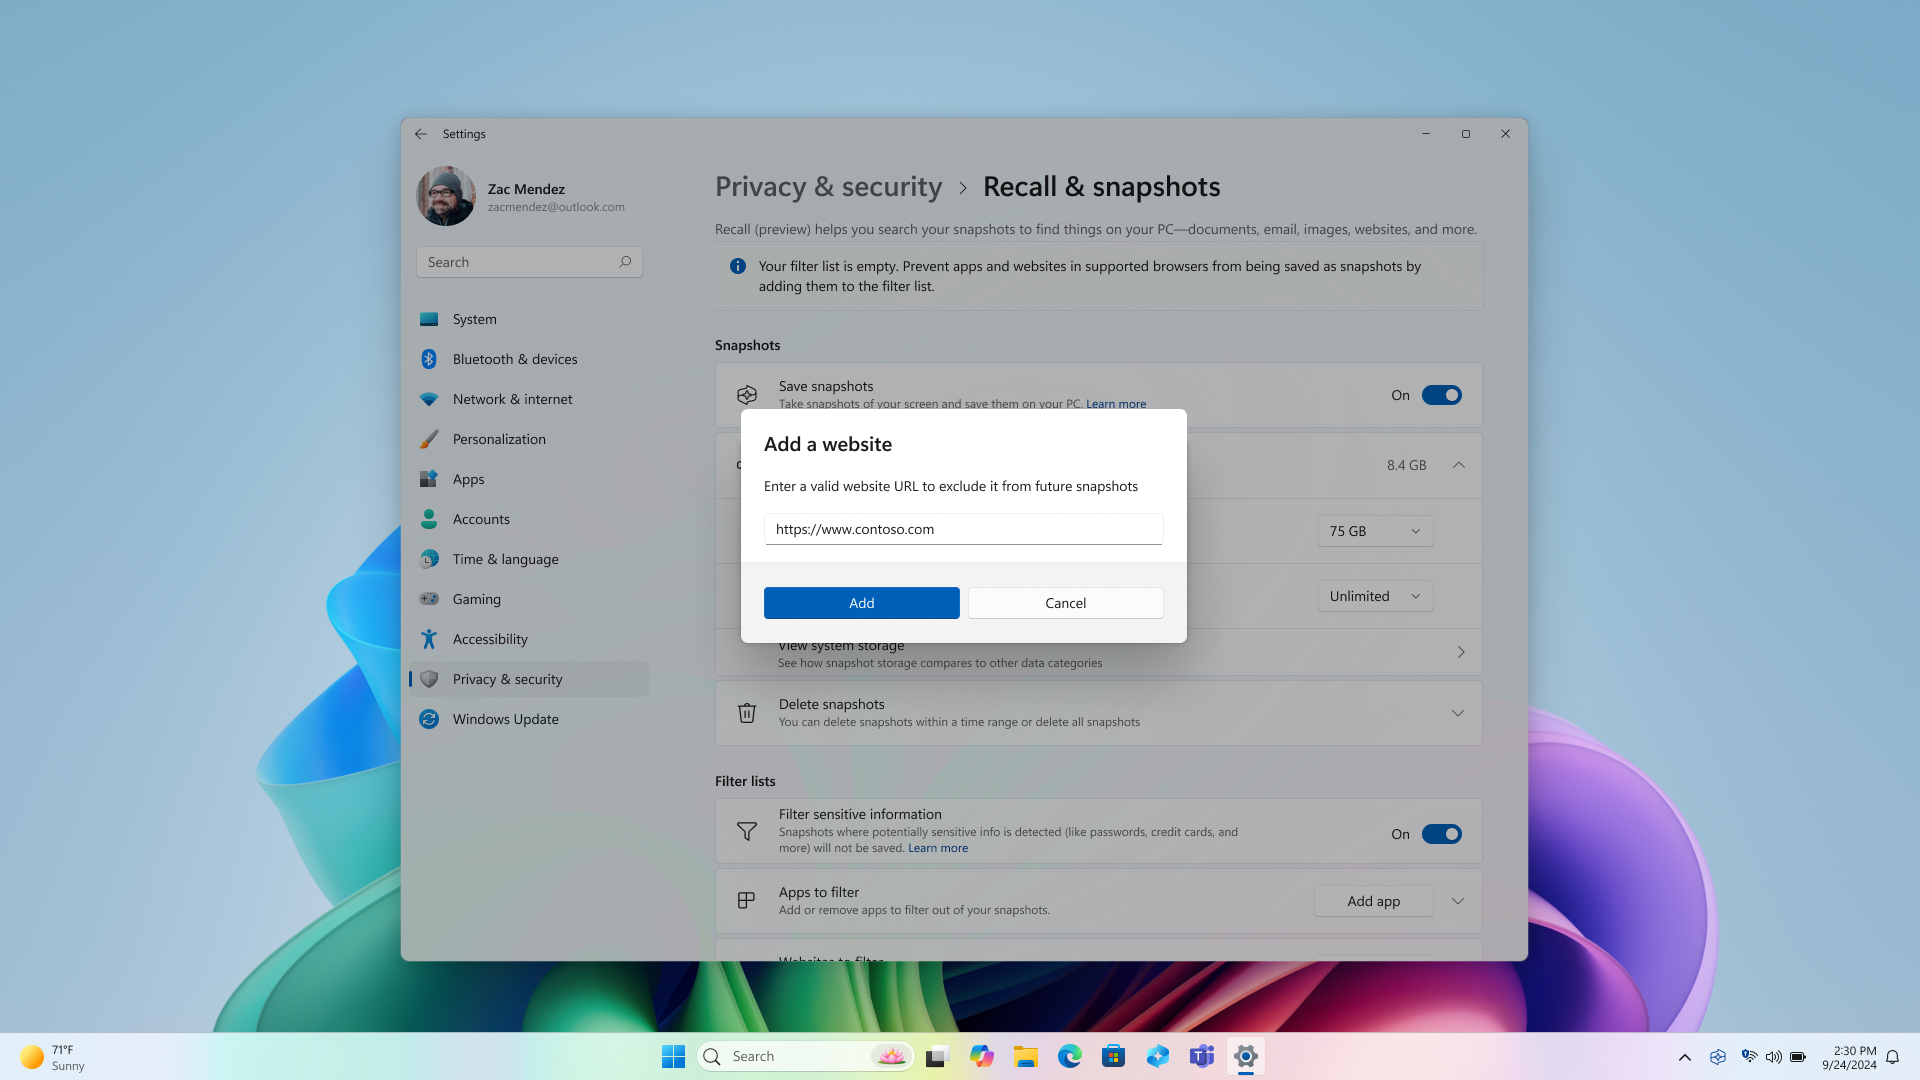Toggle Recall snapshots feature off
The height and width of the screenshot is (1080, 1920).
1441,394
